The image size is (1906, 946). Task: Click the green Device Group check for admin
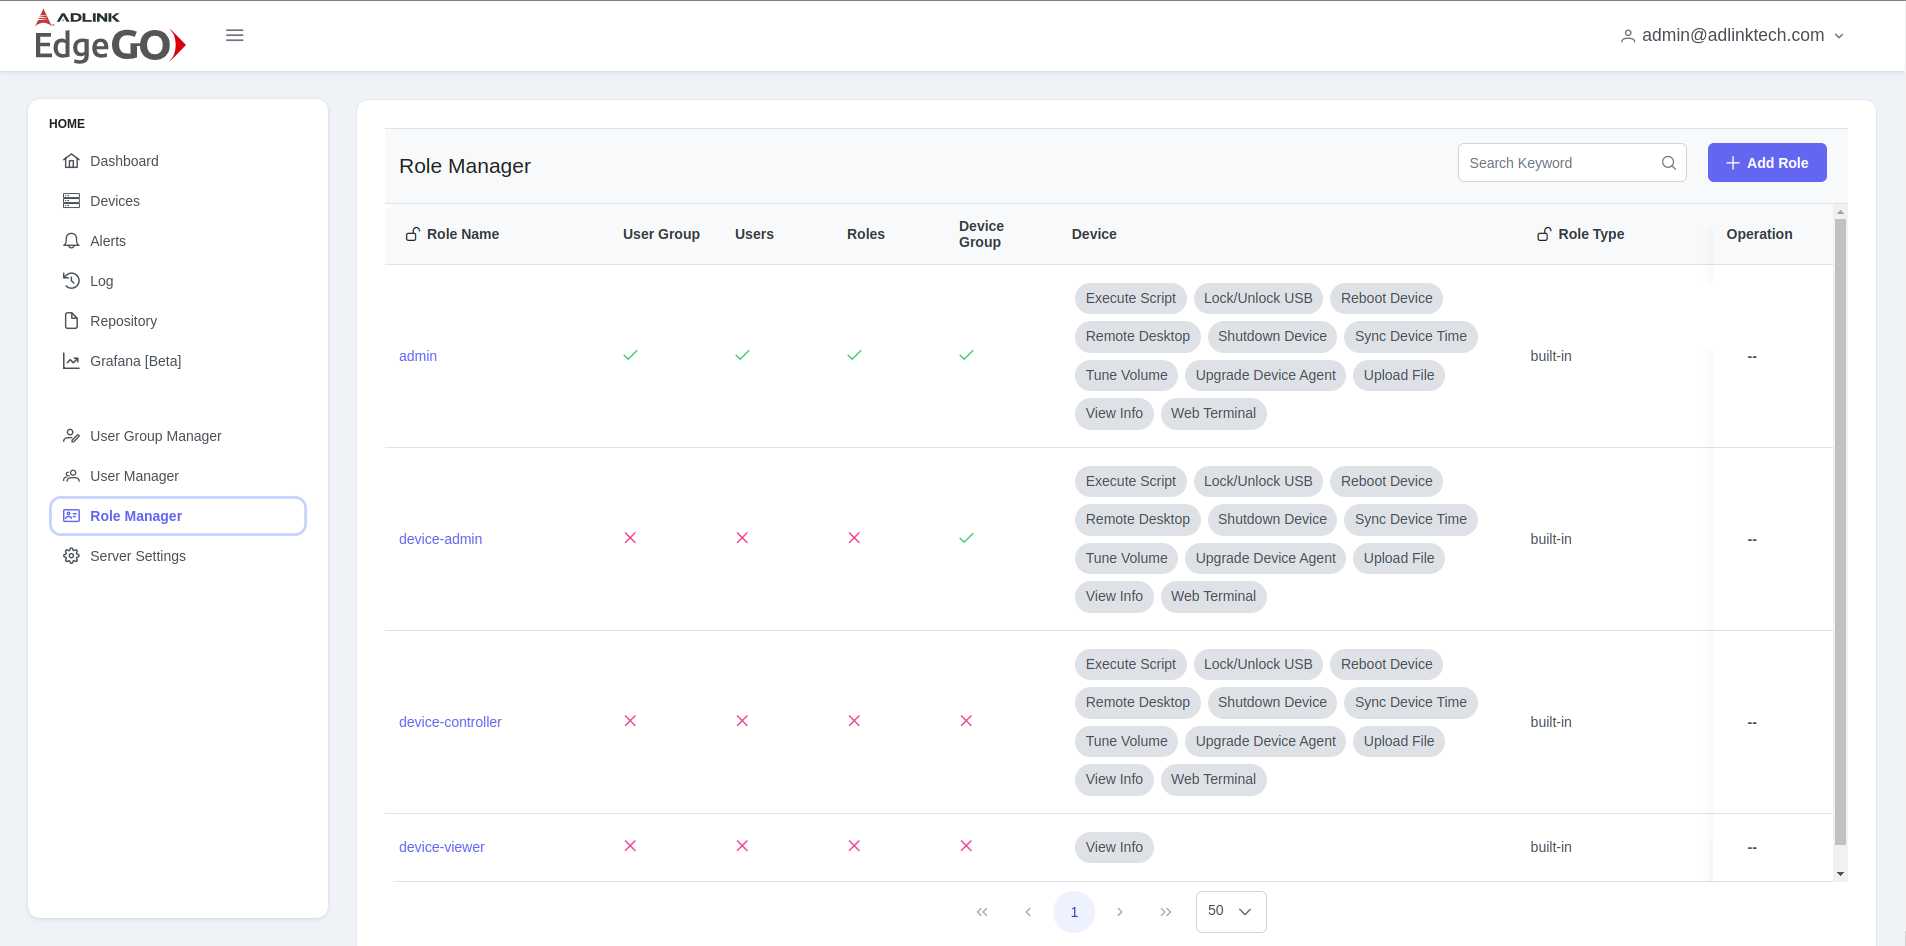point(966,354)
